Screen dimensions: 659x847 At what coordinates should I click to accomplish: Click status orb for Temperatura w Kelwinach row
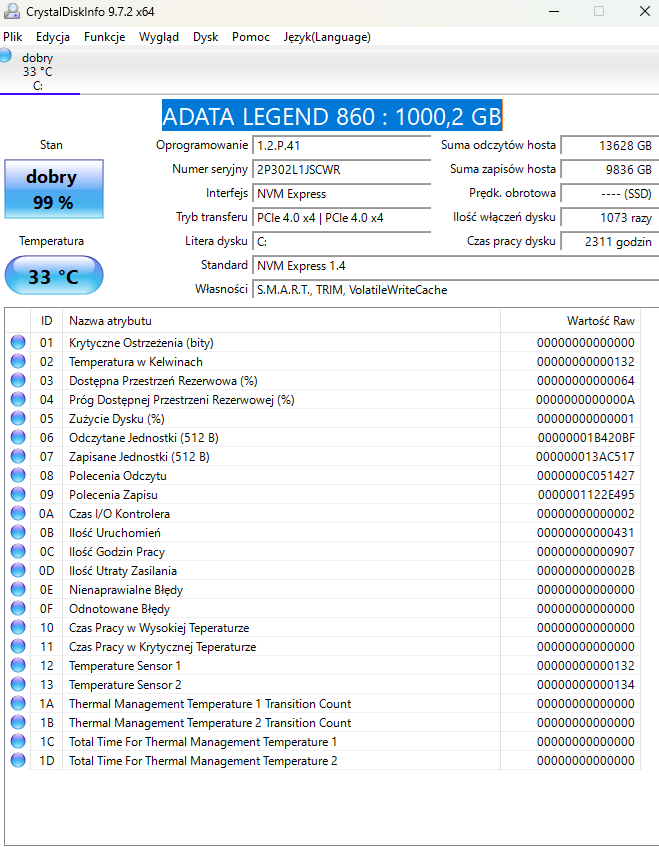pyautogui.click(x=18, y=361)
